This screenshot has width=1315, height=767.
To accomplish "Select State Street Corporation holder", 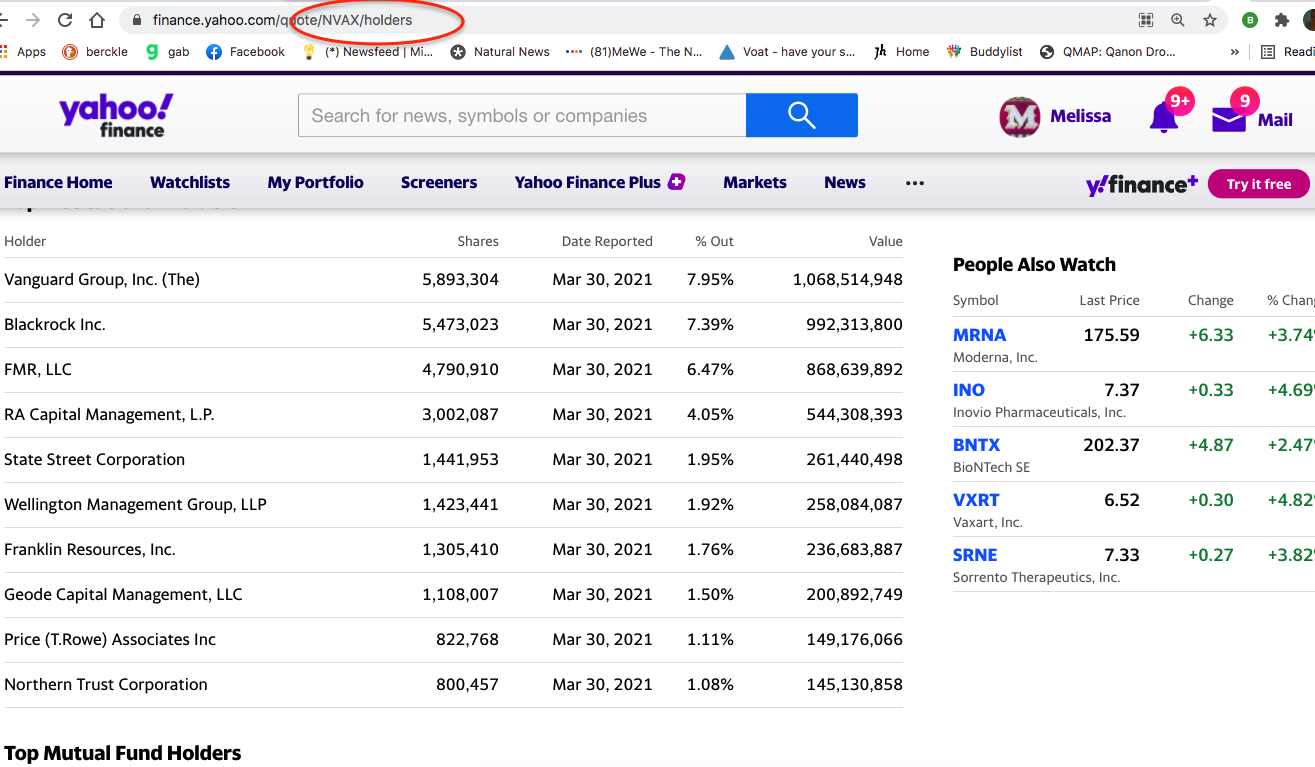I will [95, 460].
